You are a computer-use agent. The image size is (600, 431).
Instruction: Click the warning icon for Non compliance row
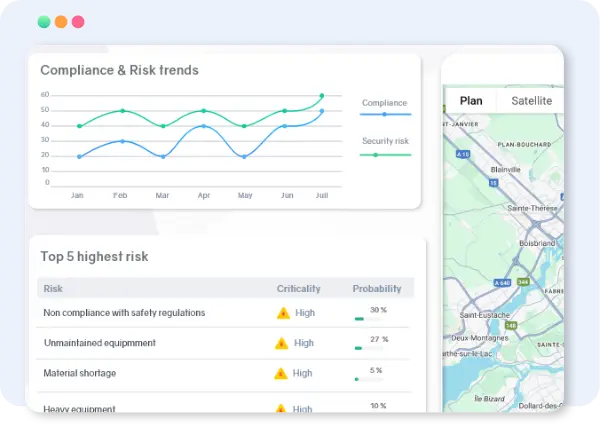pyautogui.click(x=282, y=313)
